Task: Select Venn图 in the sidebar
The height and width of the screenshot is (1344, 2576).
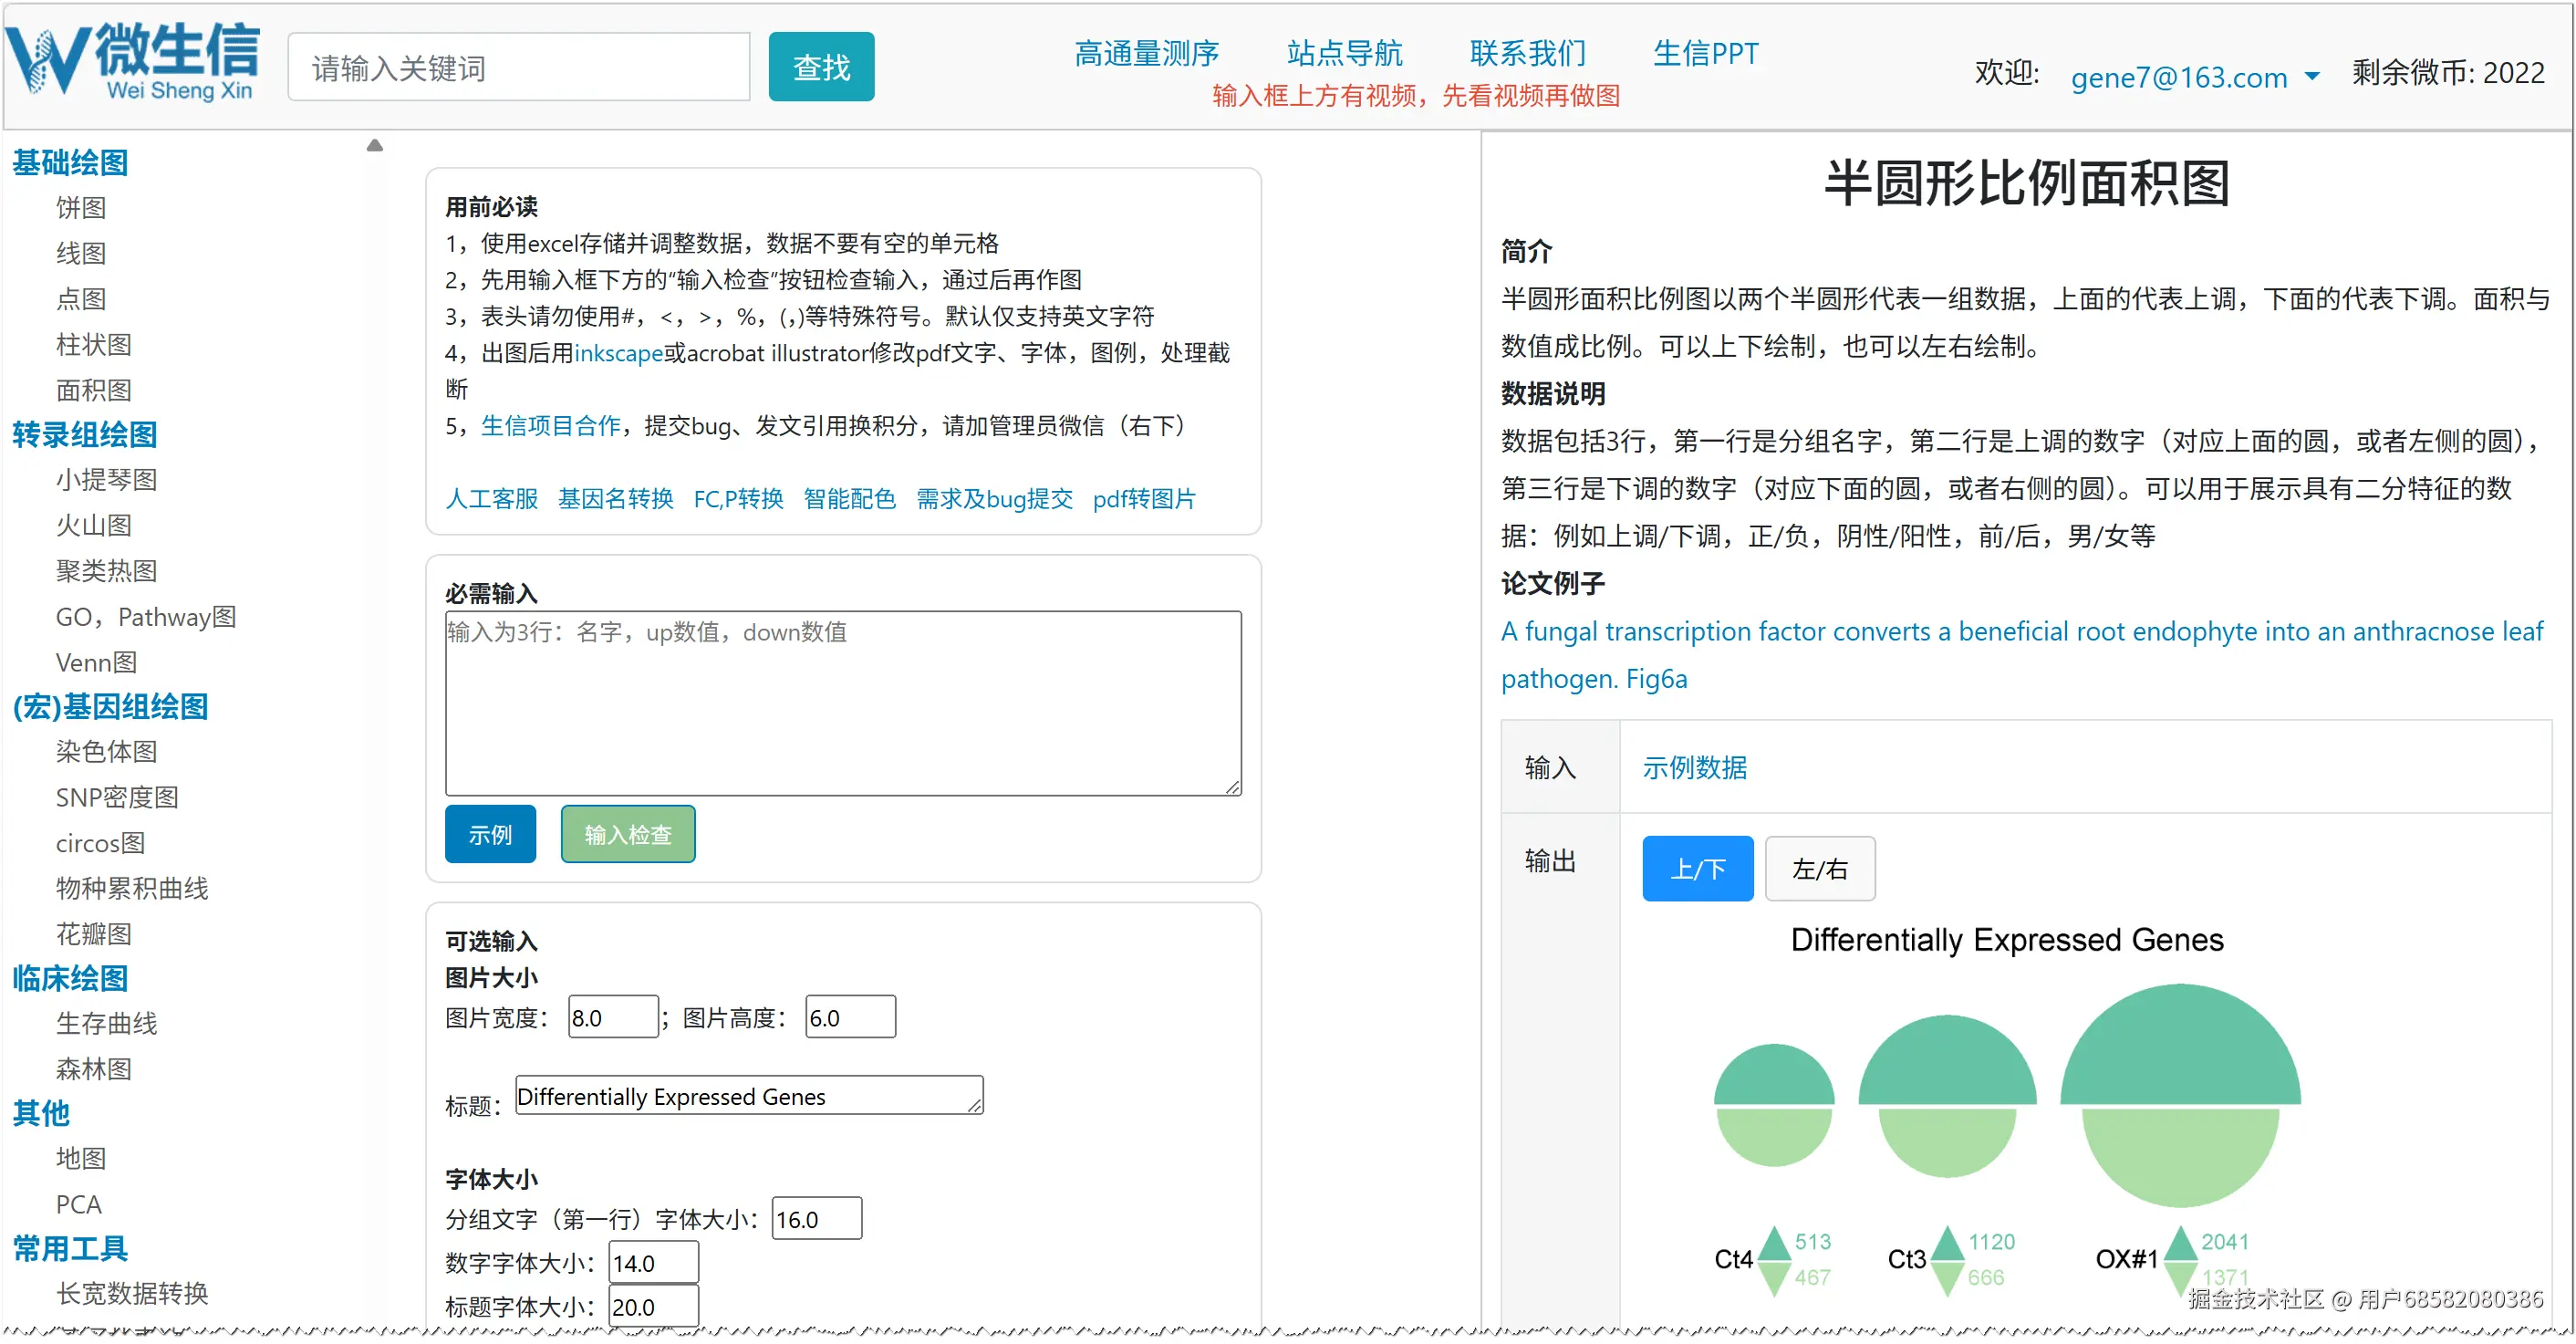Action: tap(96, 662)
